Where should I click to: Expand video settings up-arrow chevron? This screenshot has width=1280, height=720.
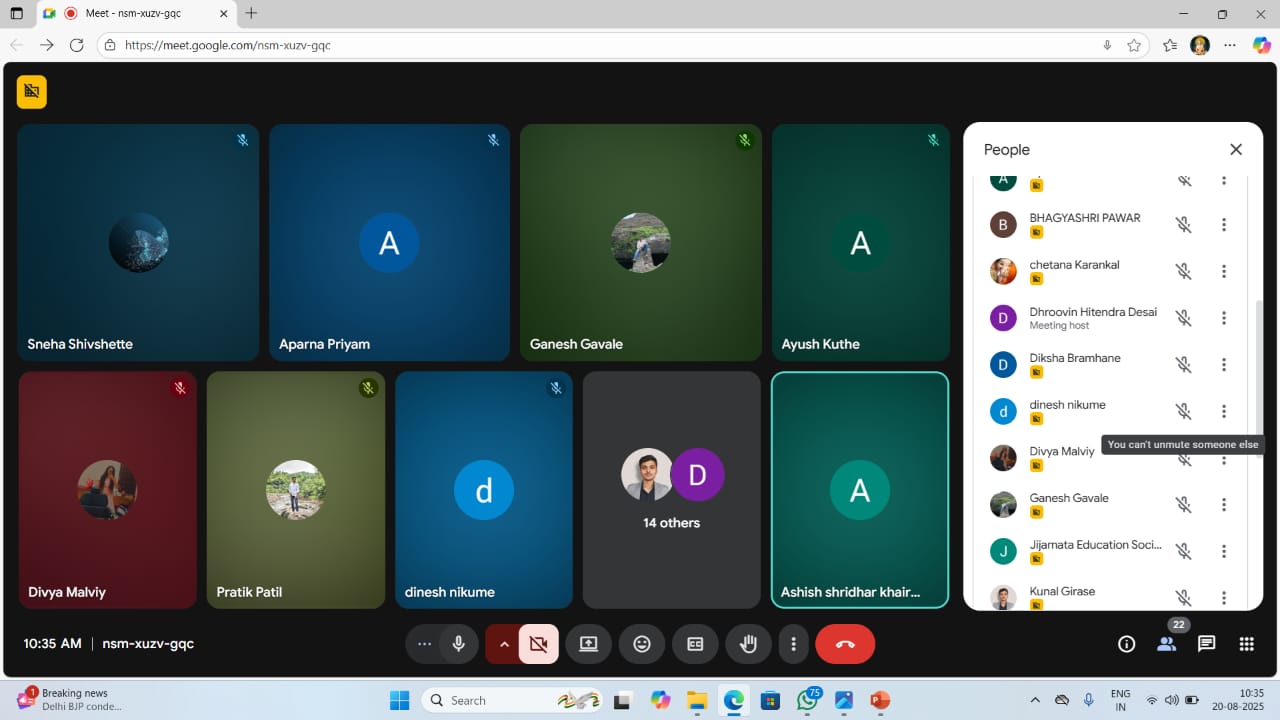pyautogui.click(x=504, y=644)
